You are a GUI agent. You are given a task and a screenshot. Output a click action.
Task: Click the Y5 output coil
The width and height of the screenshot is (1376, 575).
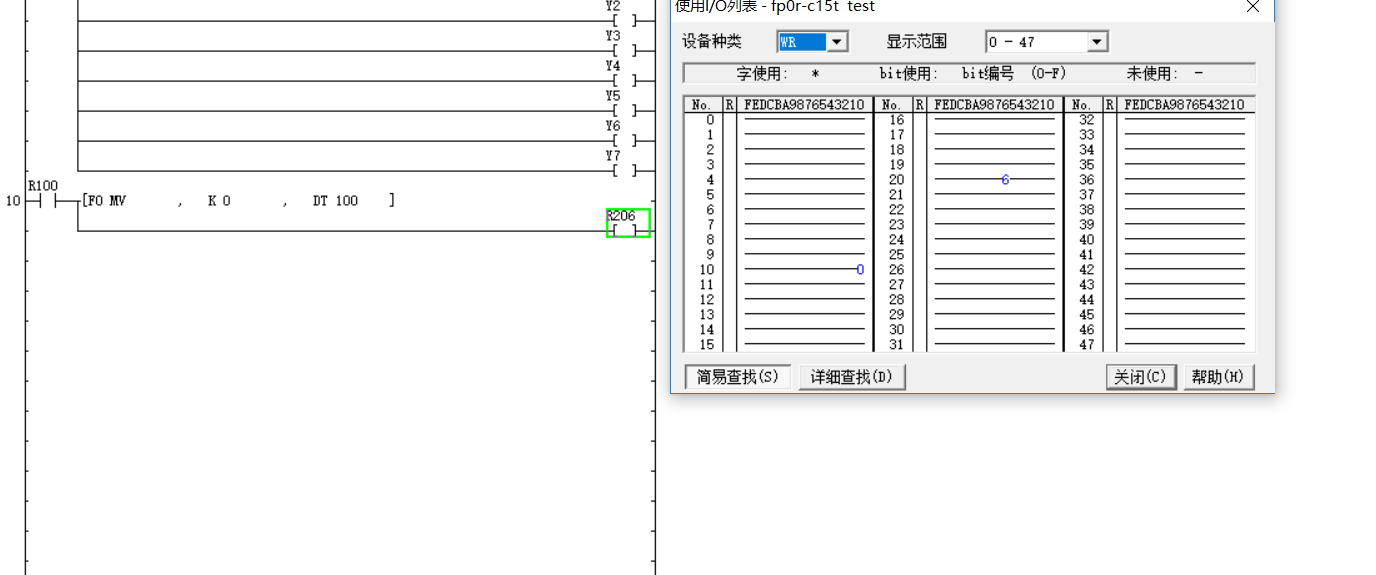click(626, 109)
